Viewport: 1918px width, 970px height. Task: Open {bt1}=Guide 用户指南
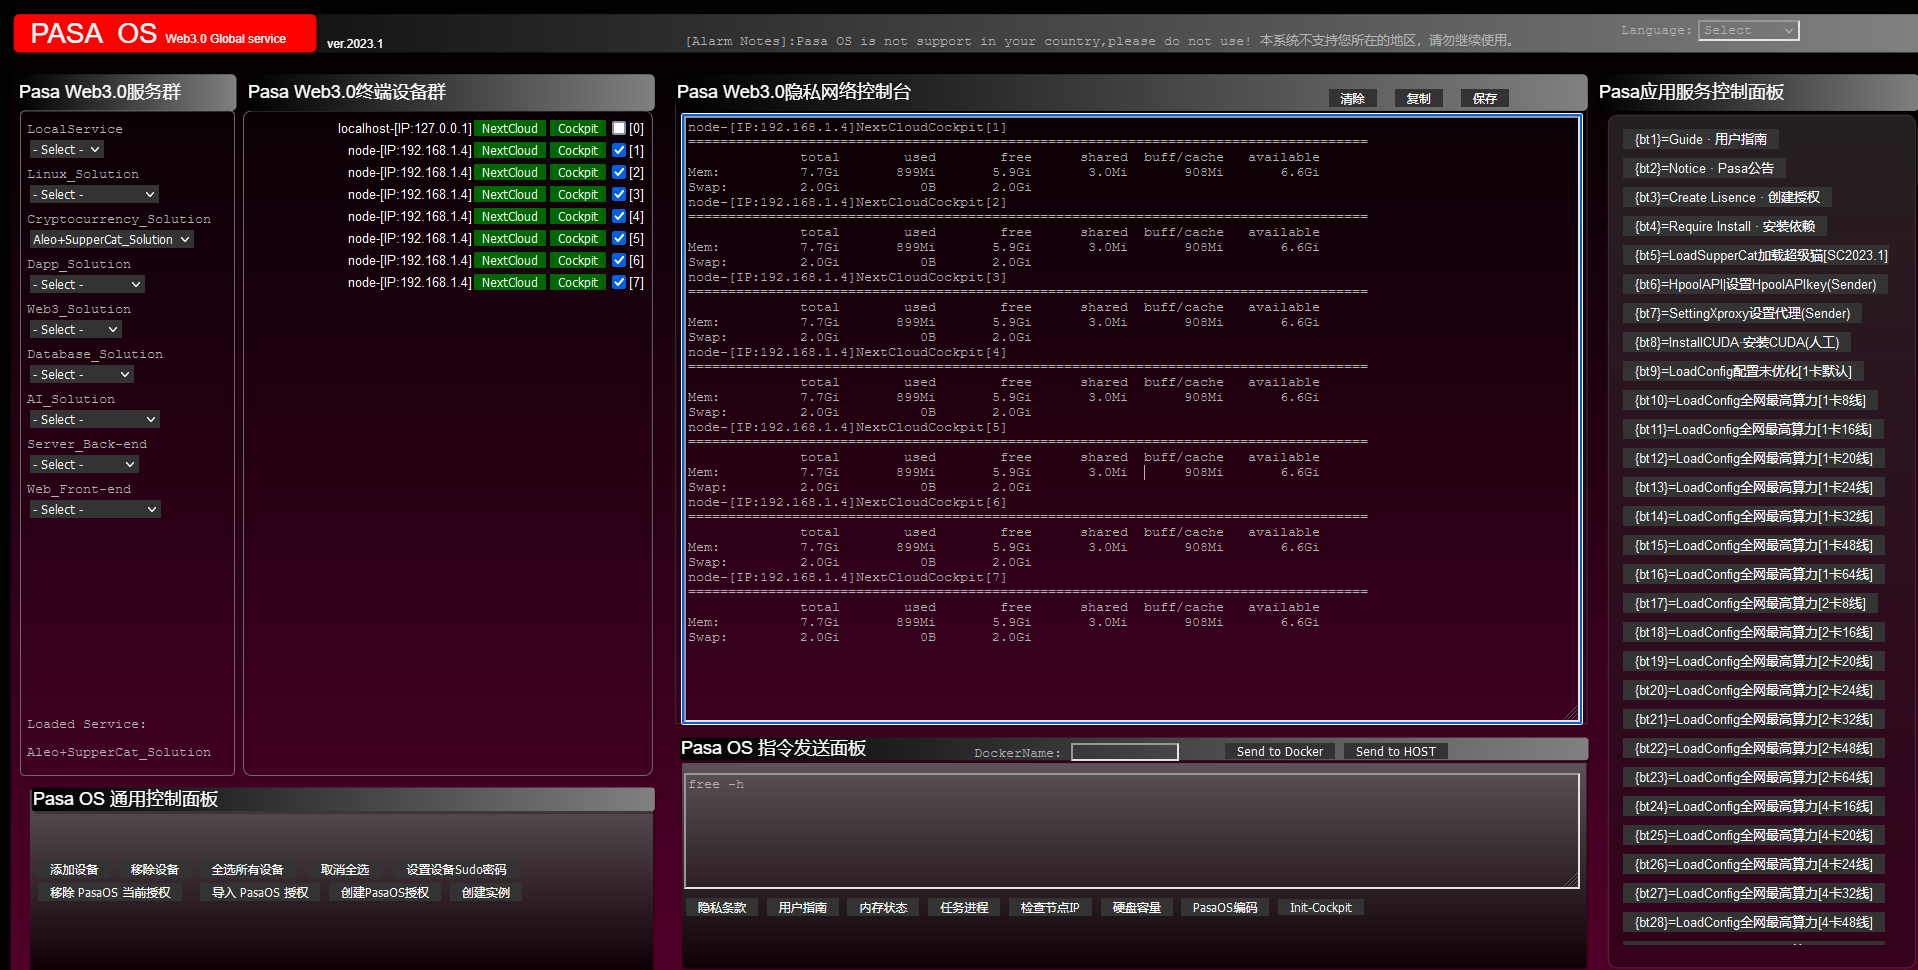[1701, 139]
